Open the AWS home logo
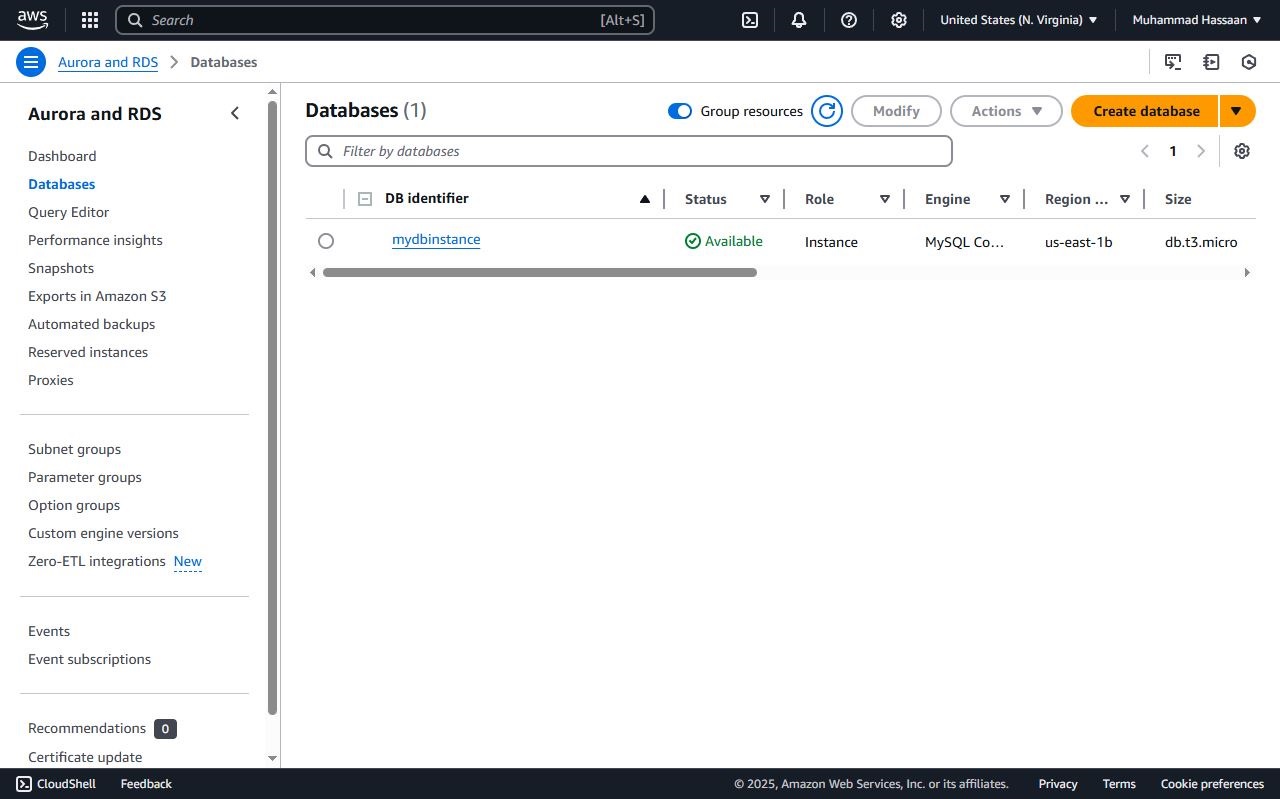The width and height of the screenshot is (1280, 799). [x=32, y=20]
